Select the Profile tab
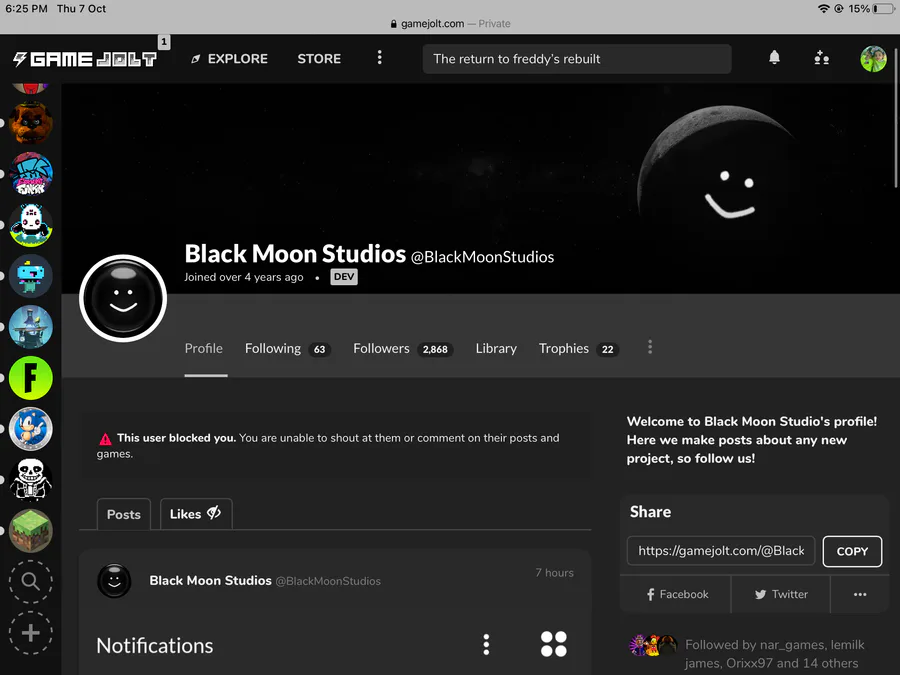 [204, 348]
